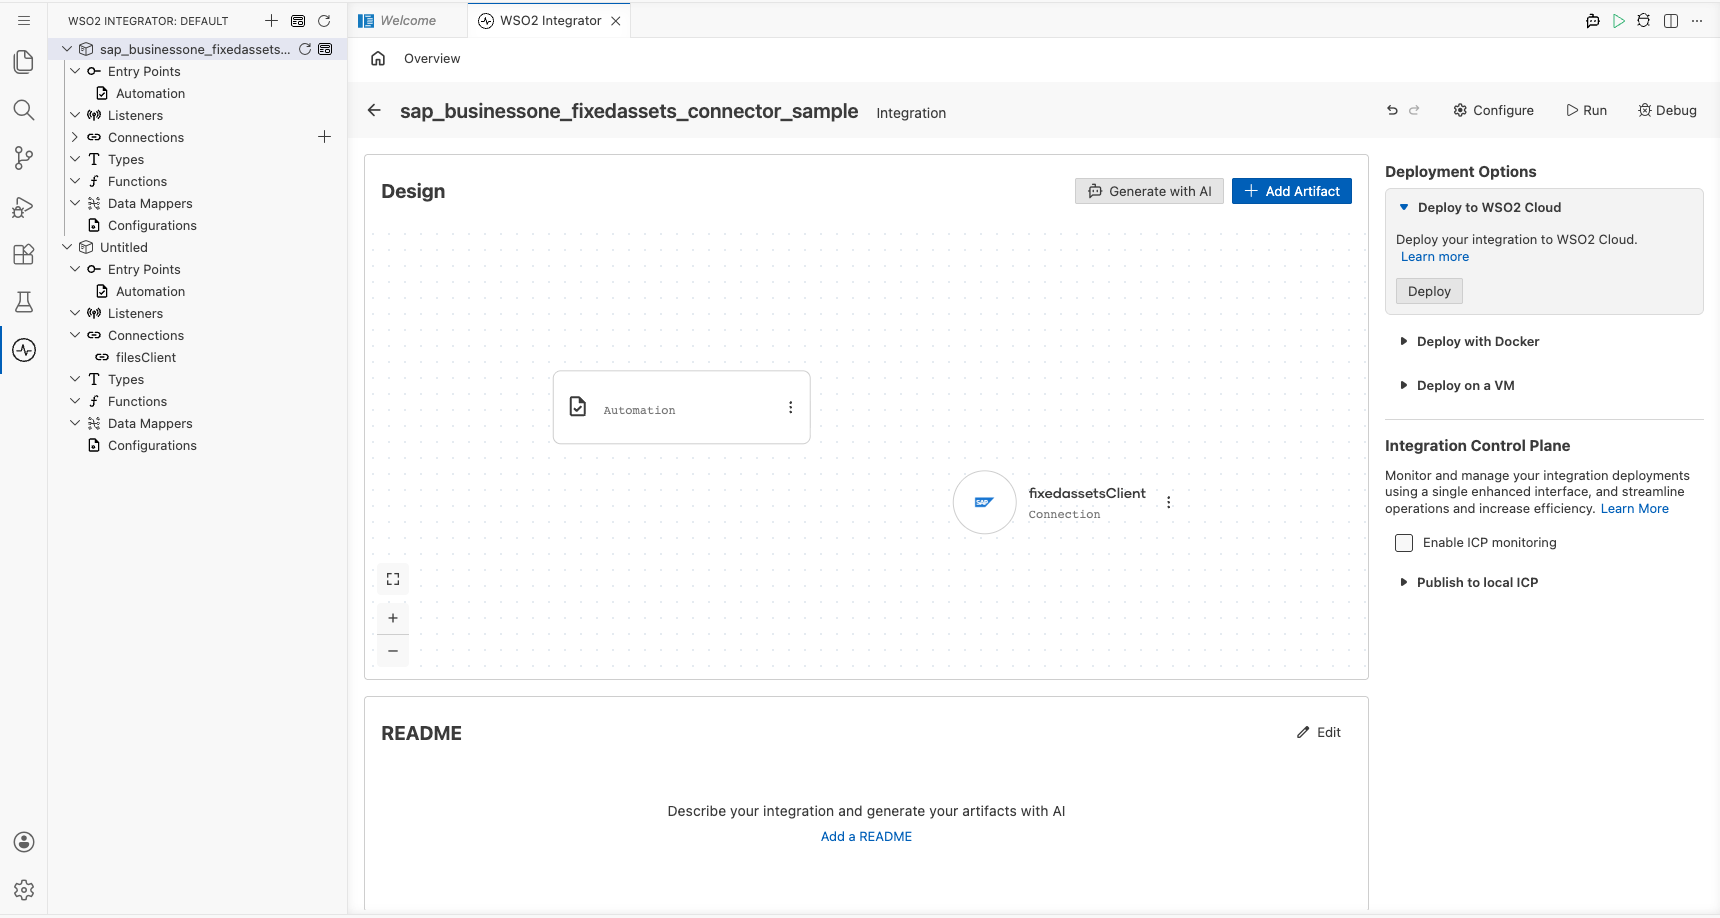Fit the design diagram to screen
Screen dimensions: 1720x918
pos(393,579)
